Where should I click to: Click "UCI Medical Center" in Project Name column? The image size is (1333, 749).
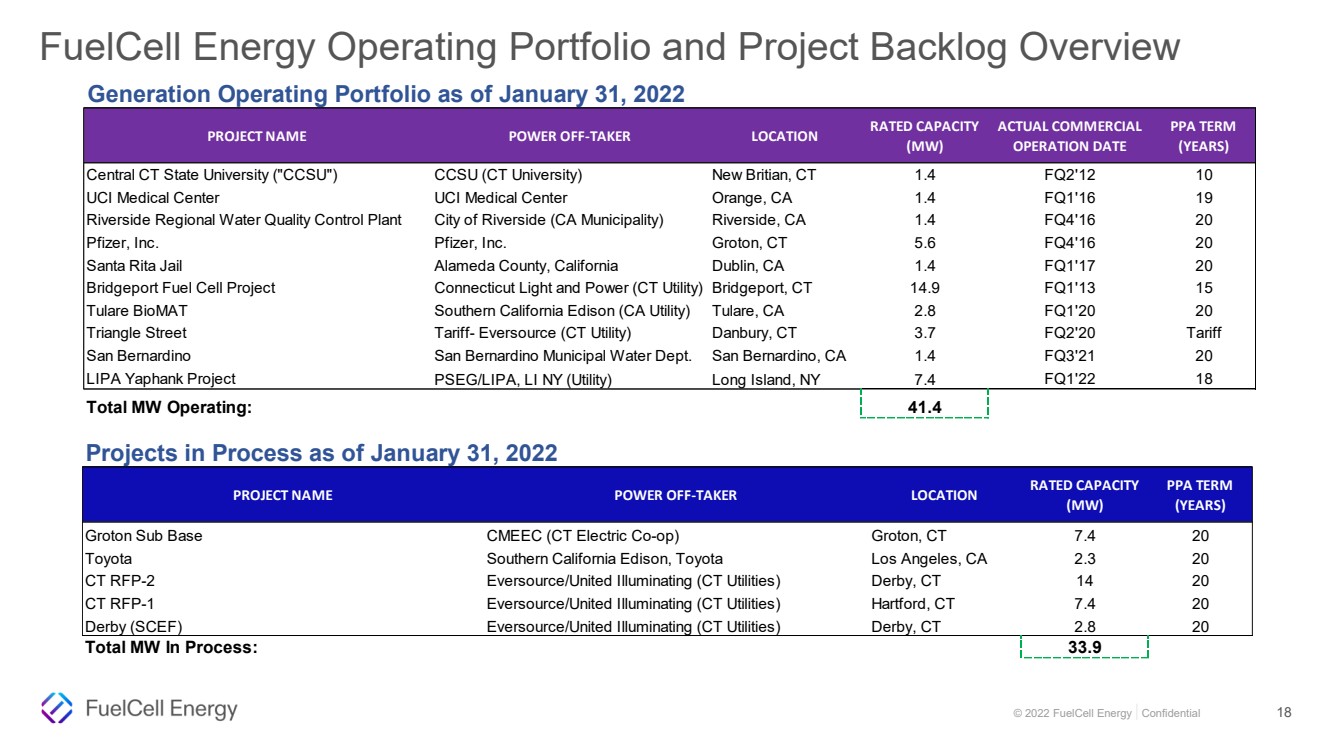(153, 198)
